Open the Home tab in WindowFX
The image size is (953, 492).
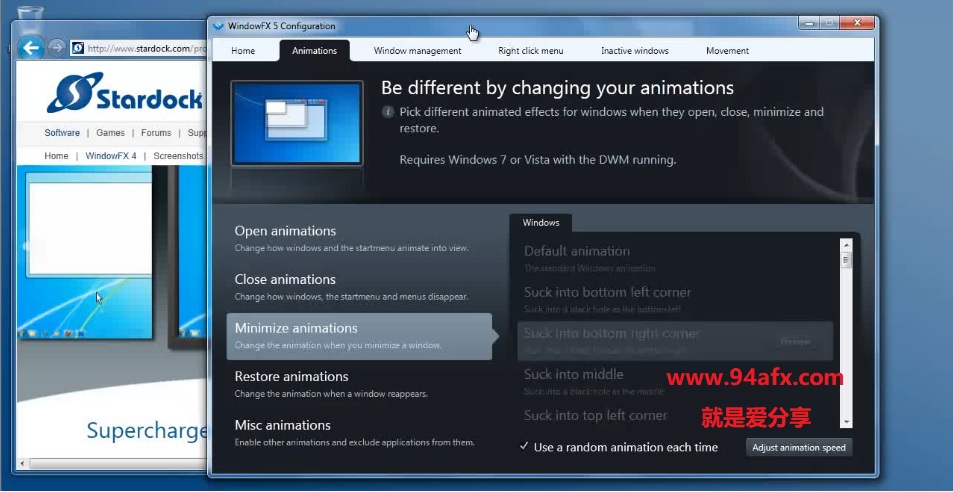[x=243, y=51]
